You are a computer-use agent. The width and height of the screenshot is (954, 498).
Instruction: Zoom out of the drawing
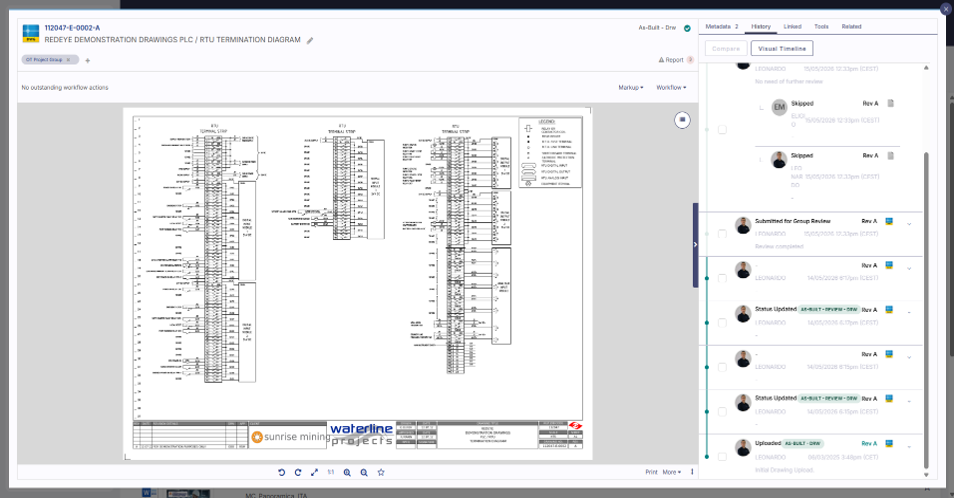click(x=364, y=472)
